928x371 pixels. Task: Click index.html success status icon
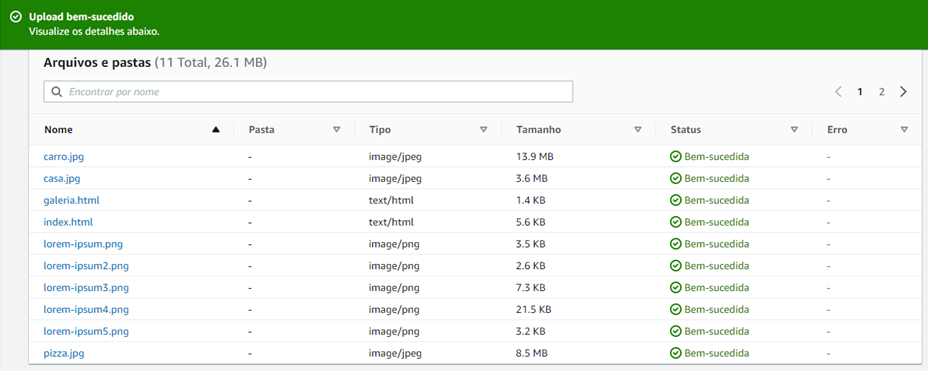coord(675,222)
